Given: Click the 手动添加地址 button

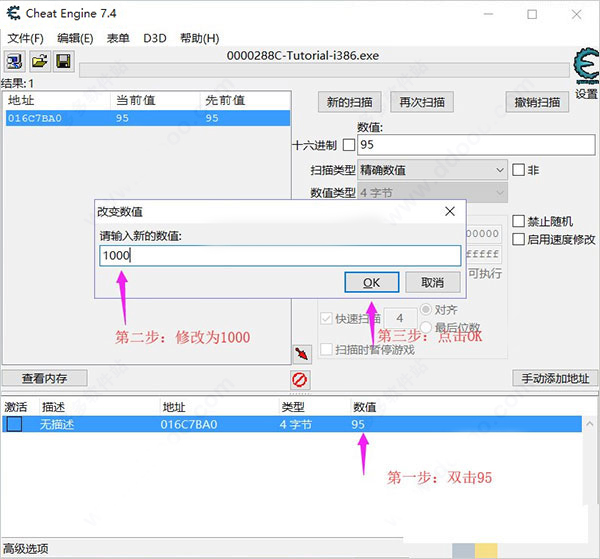Looking at the screenshot, I should [x=555, y=378].
